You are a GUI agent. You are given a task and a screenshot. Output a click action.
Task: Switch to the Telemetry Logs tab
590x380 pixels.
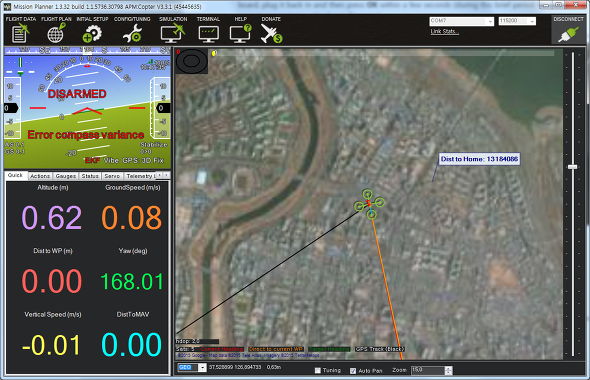[140, 176]
